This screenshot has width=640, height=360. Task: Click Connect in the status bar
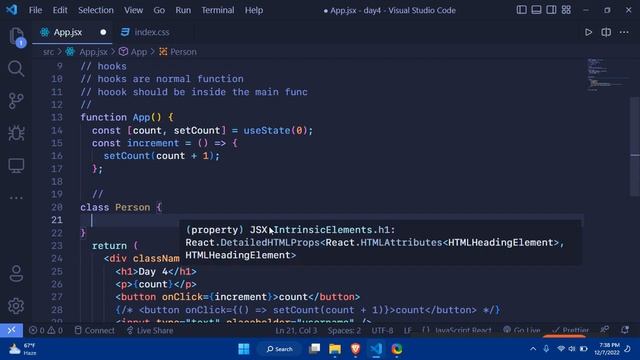coord(95,331)
